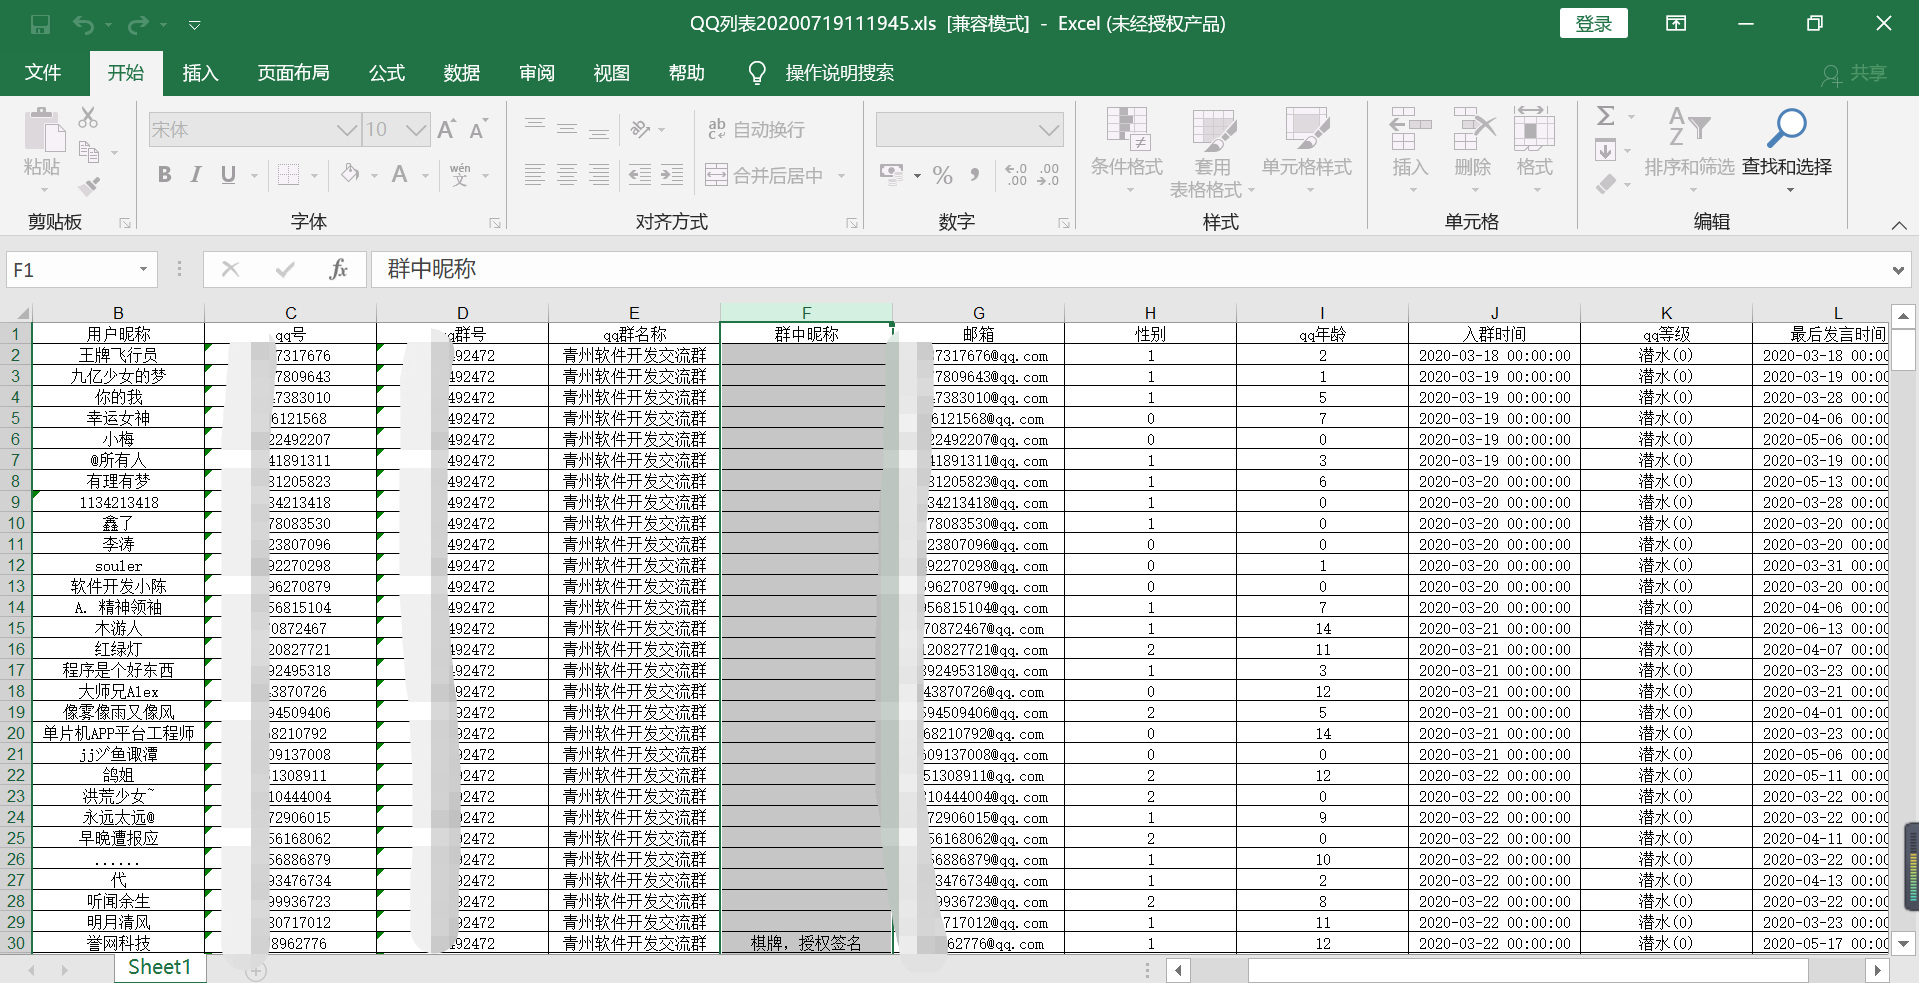Screen dimensions: 1919x983
Task: Toggle bold formatting
Action: (x=164, y=174)
